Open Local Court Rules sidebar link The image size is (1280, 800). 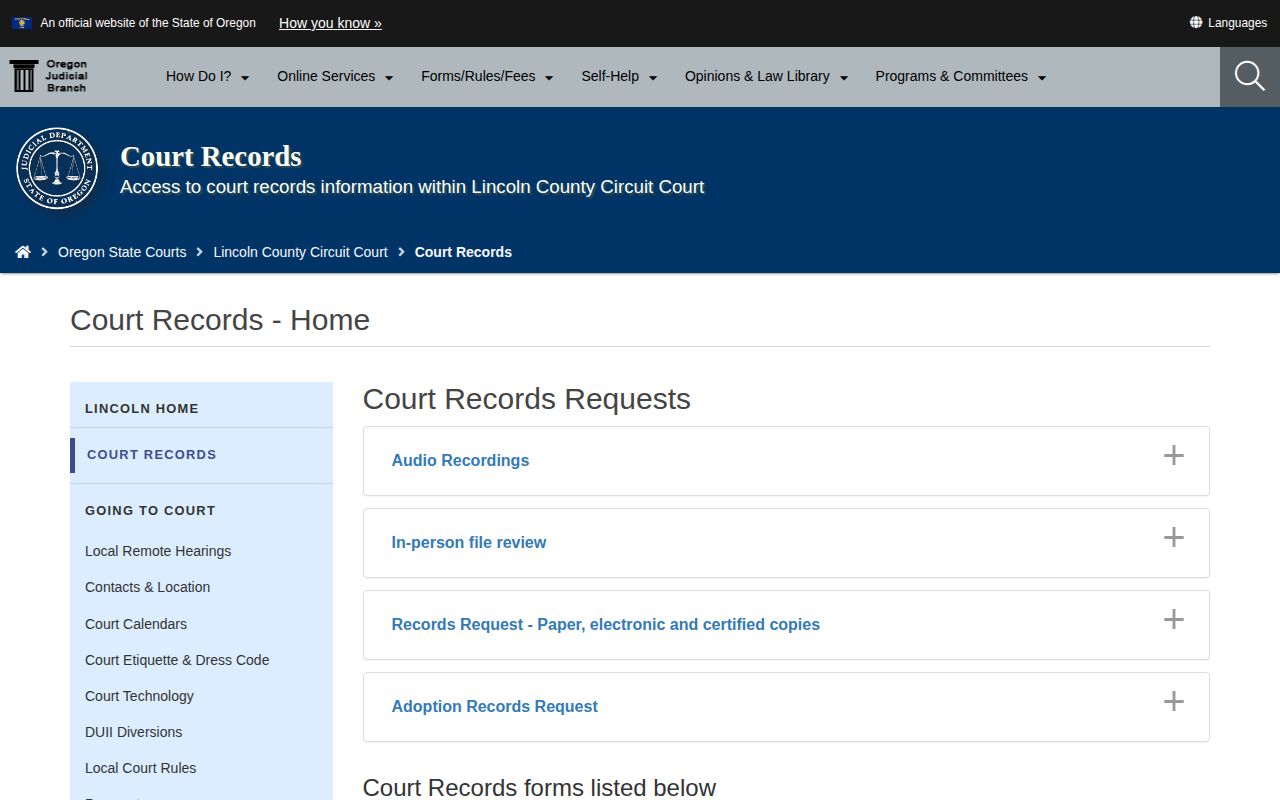[x=140, y=768]
